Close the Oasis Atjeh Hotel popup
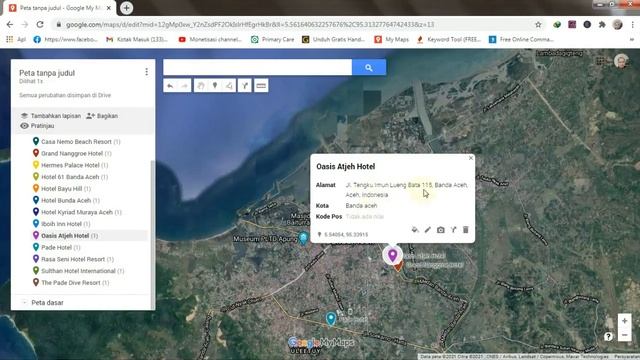640x360 pixels. [x=471, y=158]
